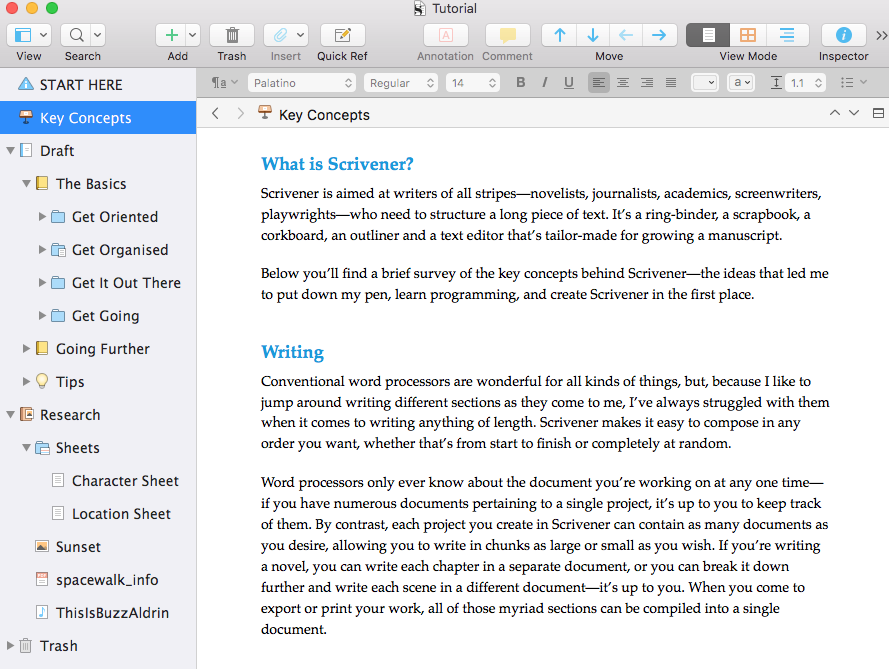Expand the Get Going folder
The image size is (889, 669).
[42, 315]
